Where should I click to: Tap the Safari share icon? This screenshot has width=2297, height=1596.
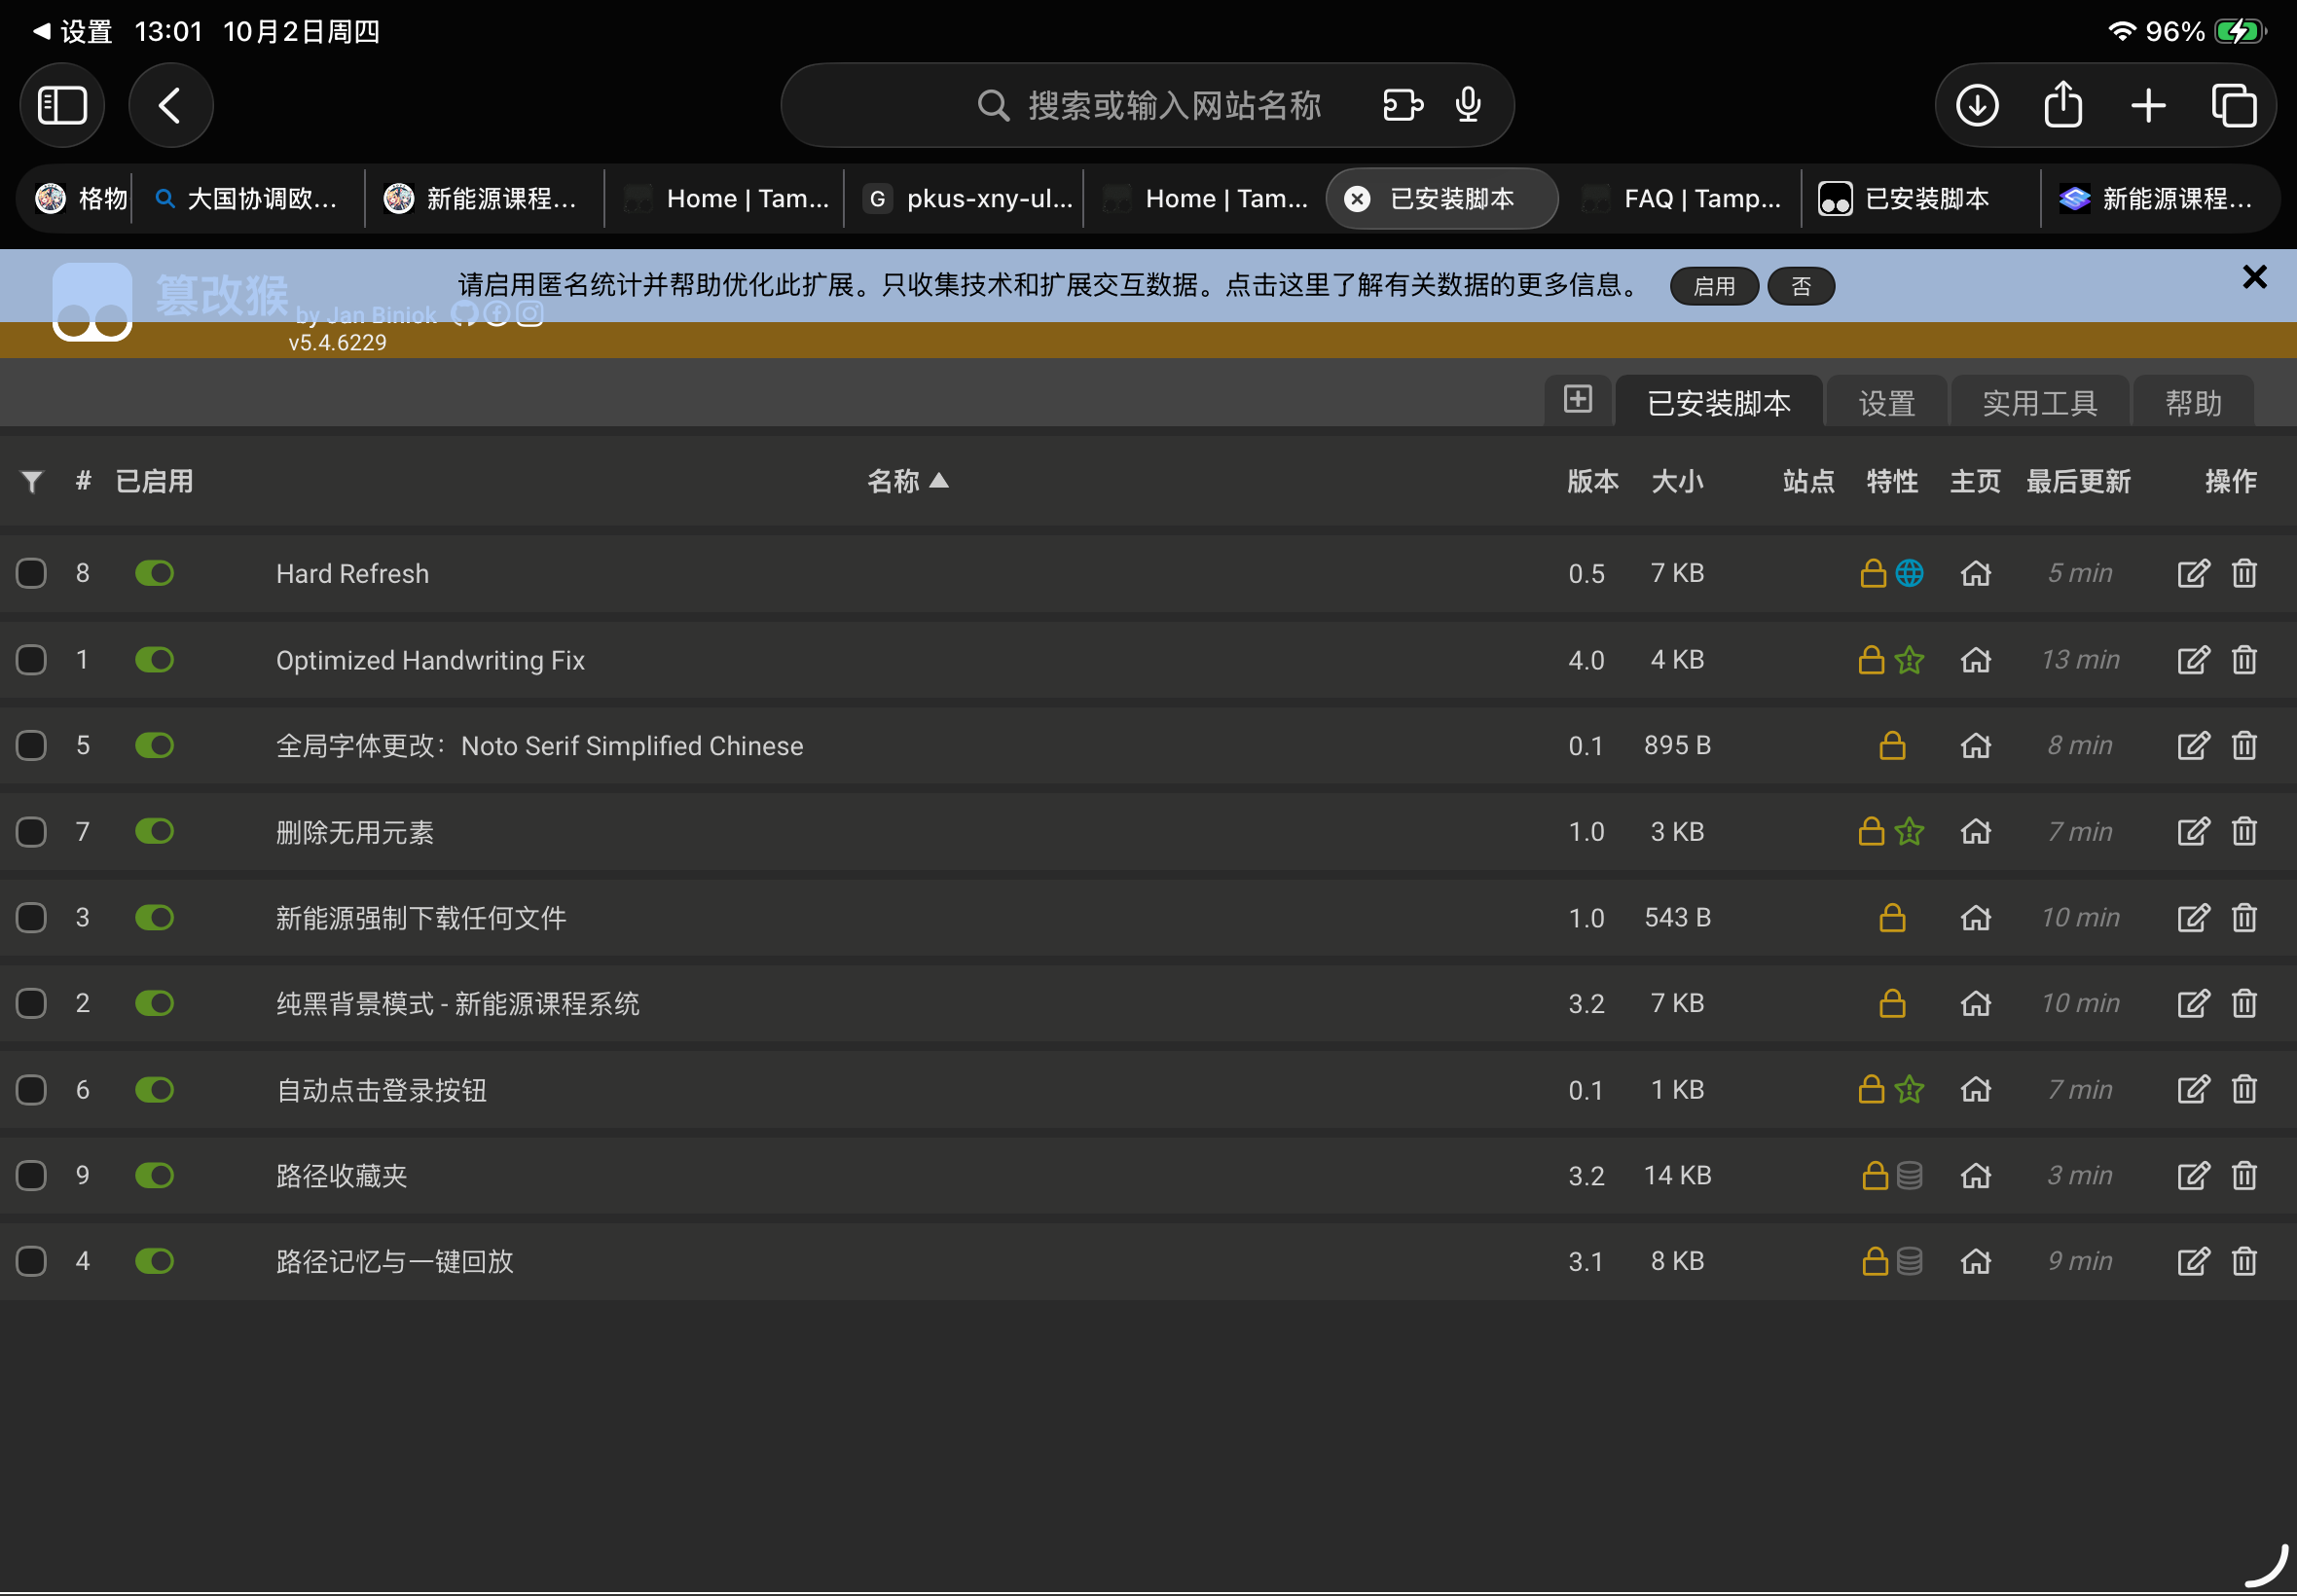pyautogui.click(x=2063, y=105)
